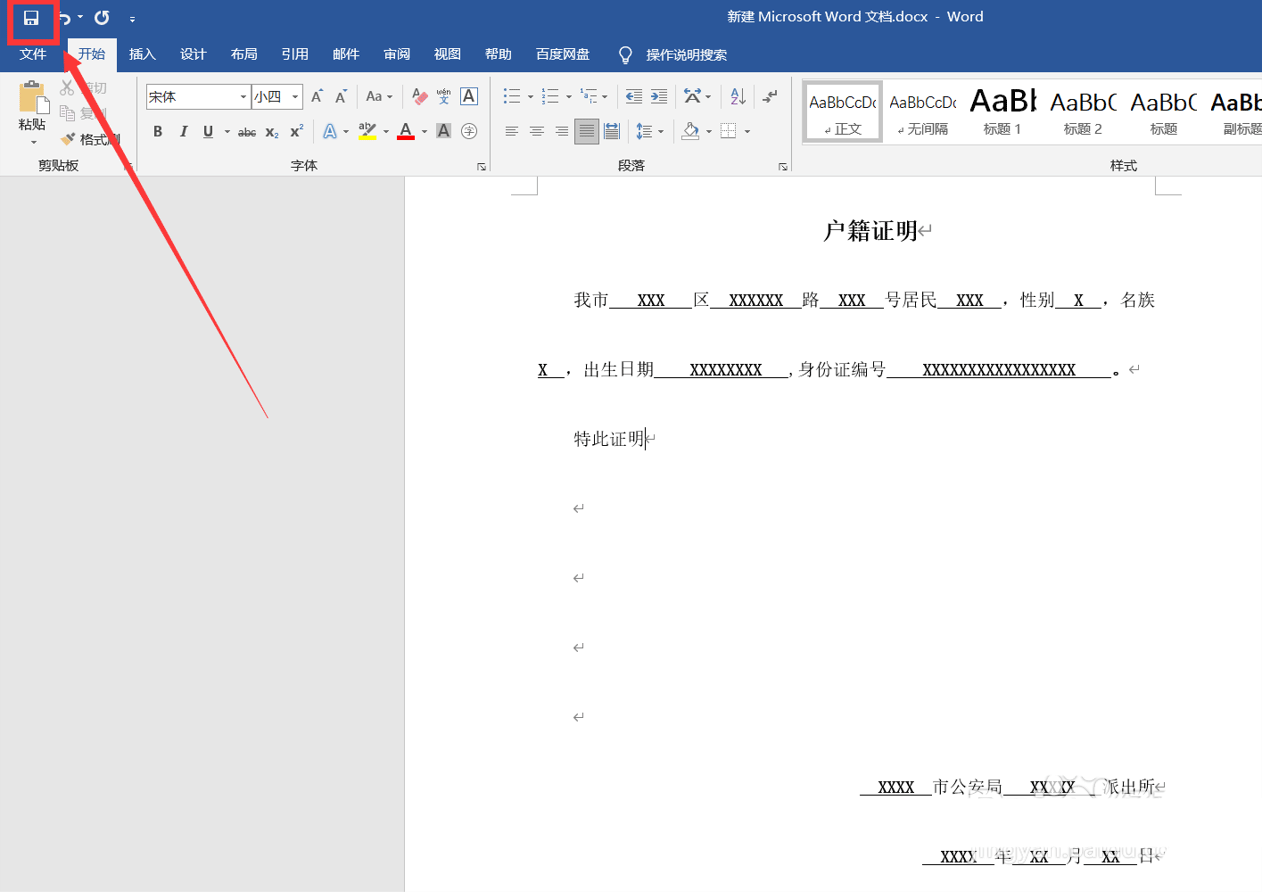Click the phonetic guide wén icon
Viewport: 1262px width, 892px height.
(444, 97)
